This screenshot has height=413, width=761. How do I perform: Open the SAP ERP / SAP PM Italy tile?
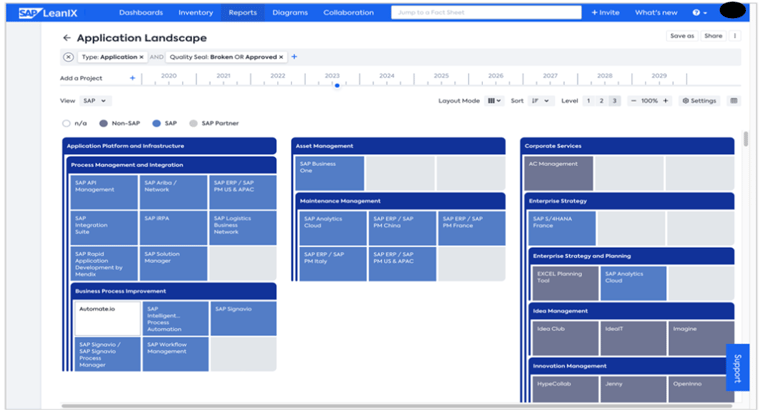tap(333, 264)
